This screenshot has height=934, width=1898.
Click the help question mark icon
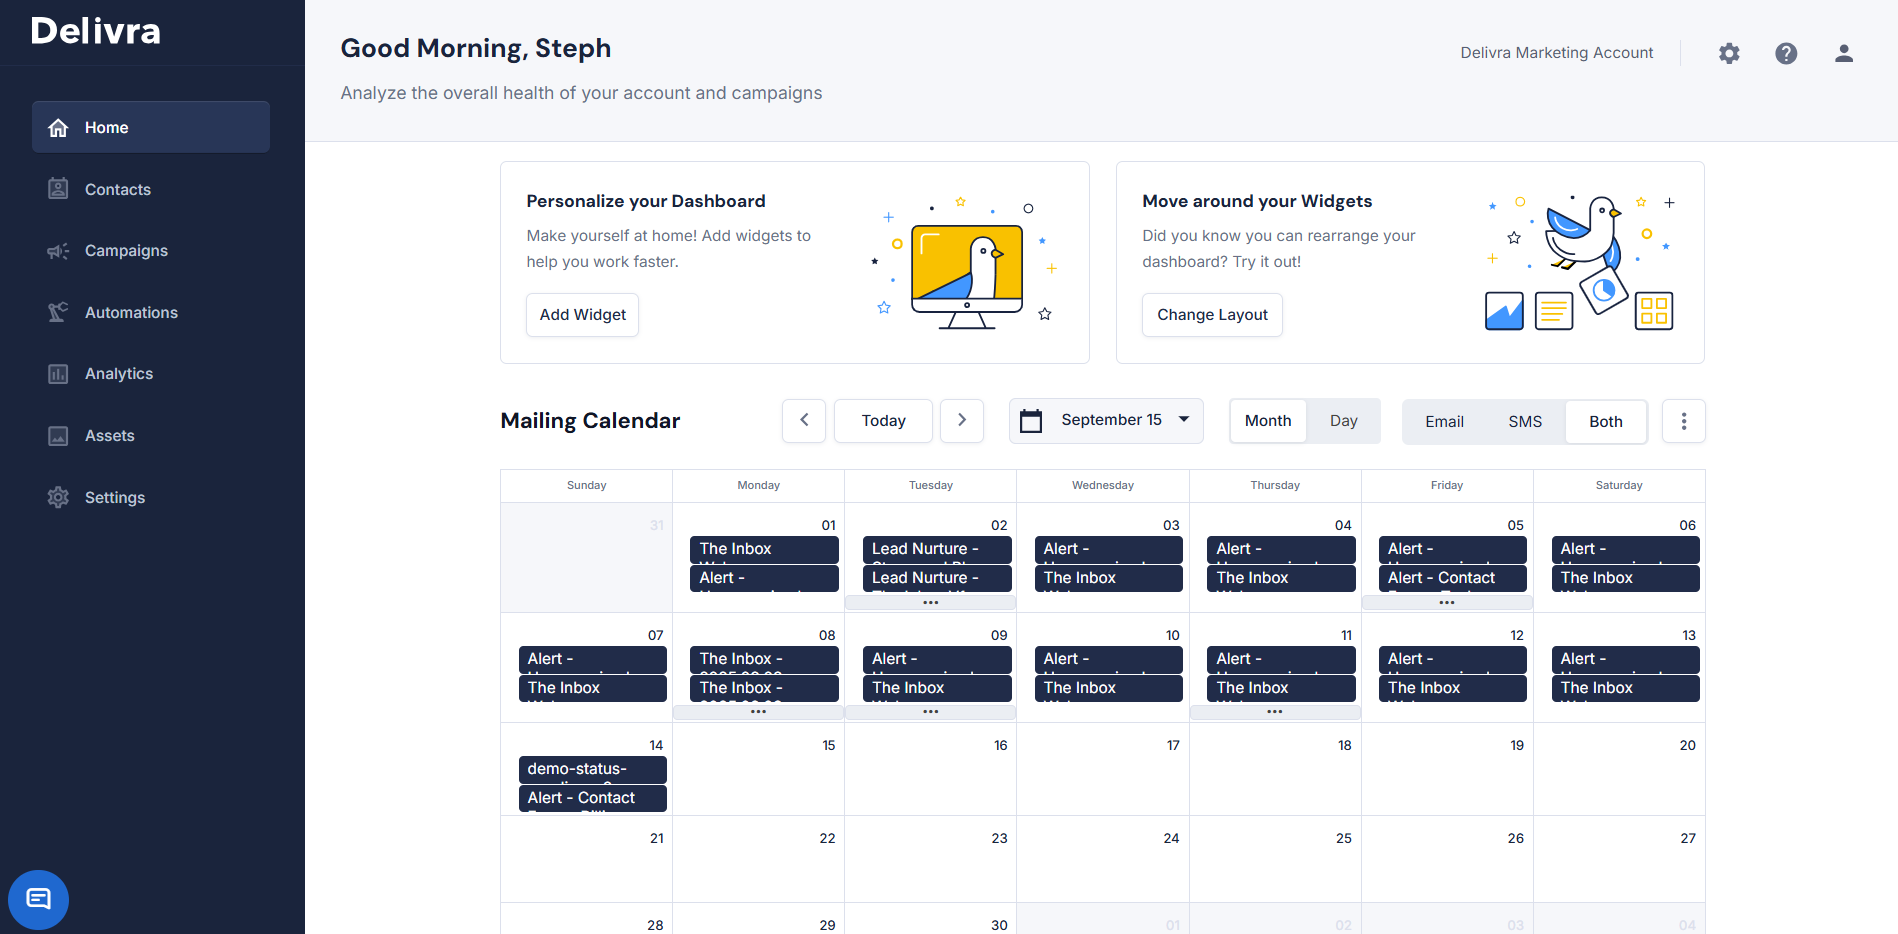[1786, 53]
